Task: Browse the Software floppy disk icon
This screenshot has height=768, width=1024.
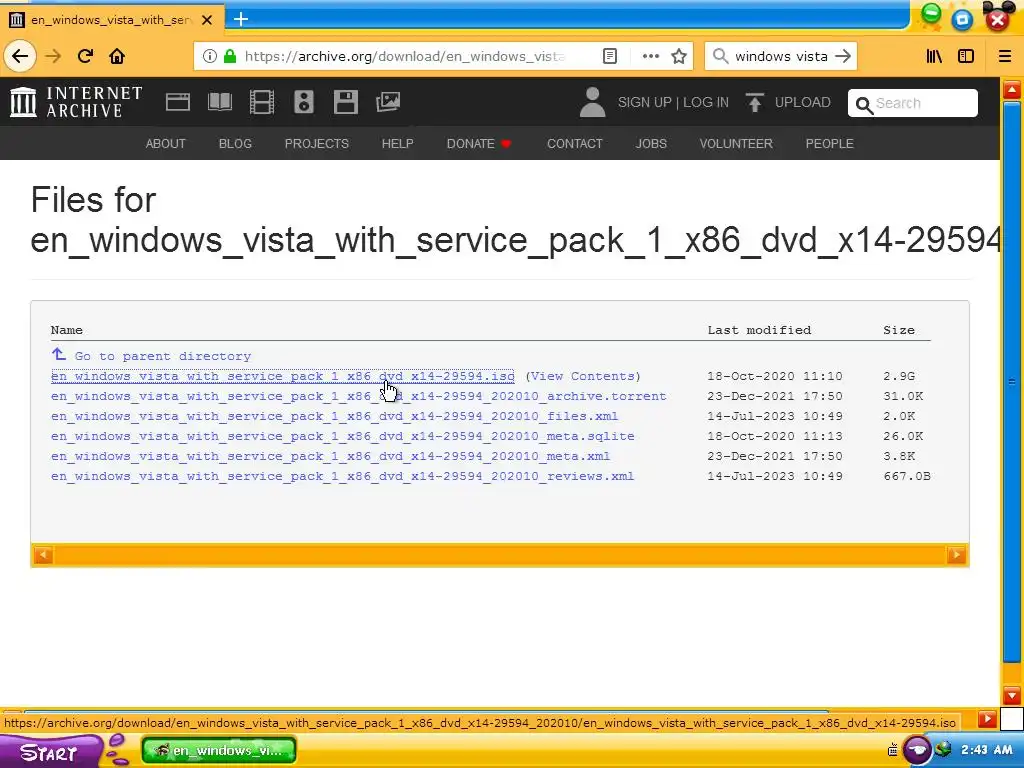Action: pyautogui.click(x=345, y=102)
